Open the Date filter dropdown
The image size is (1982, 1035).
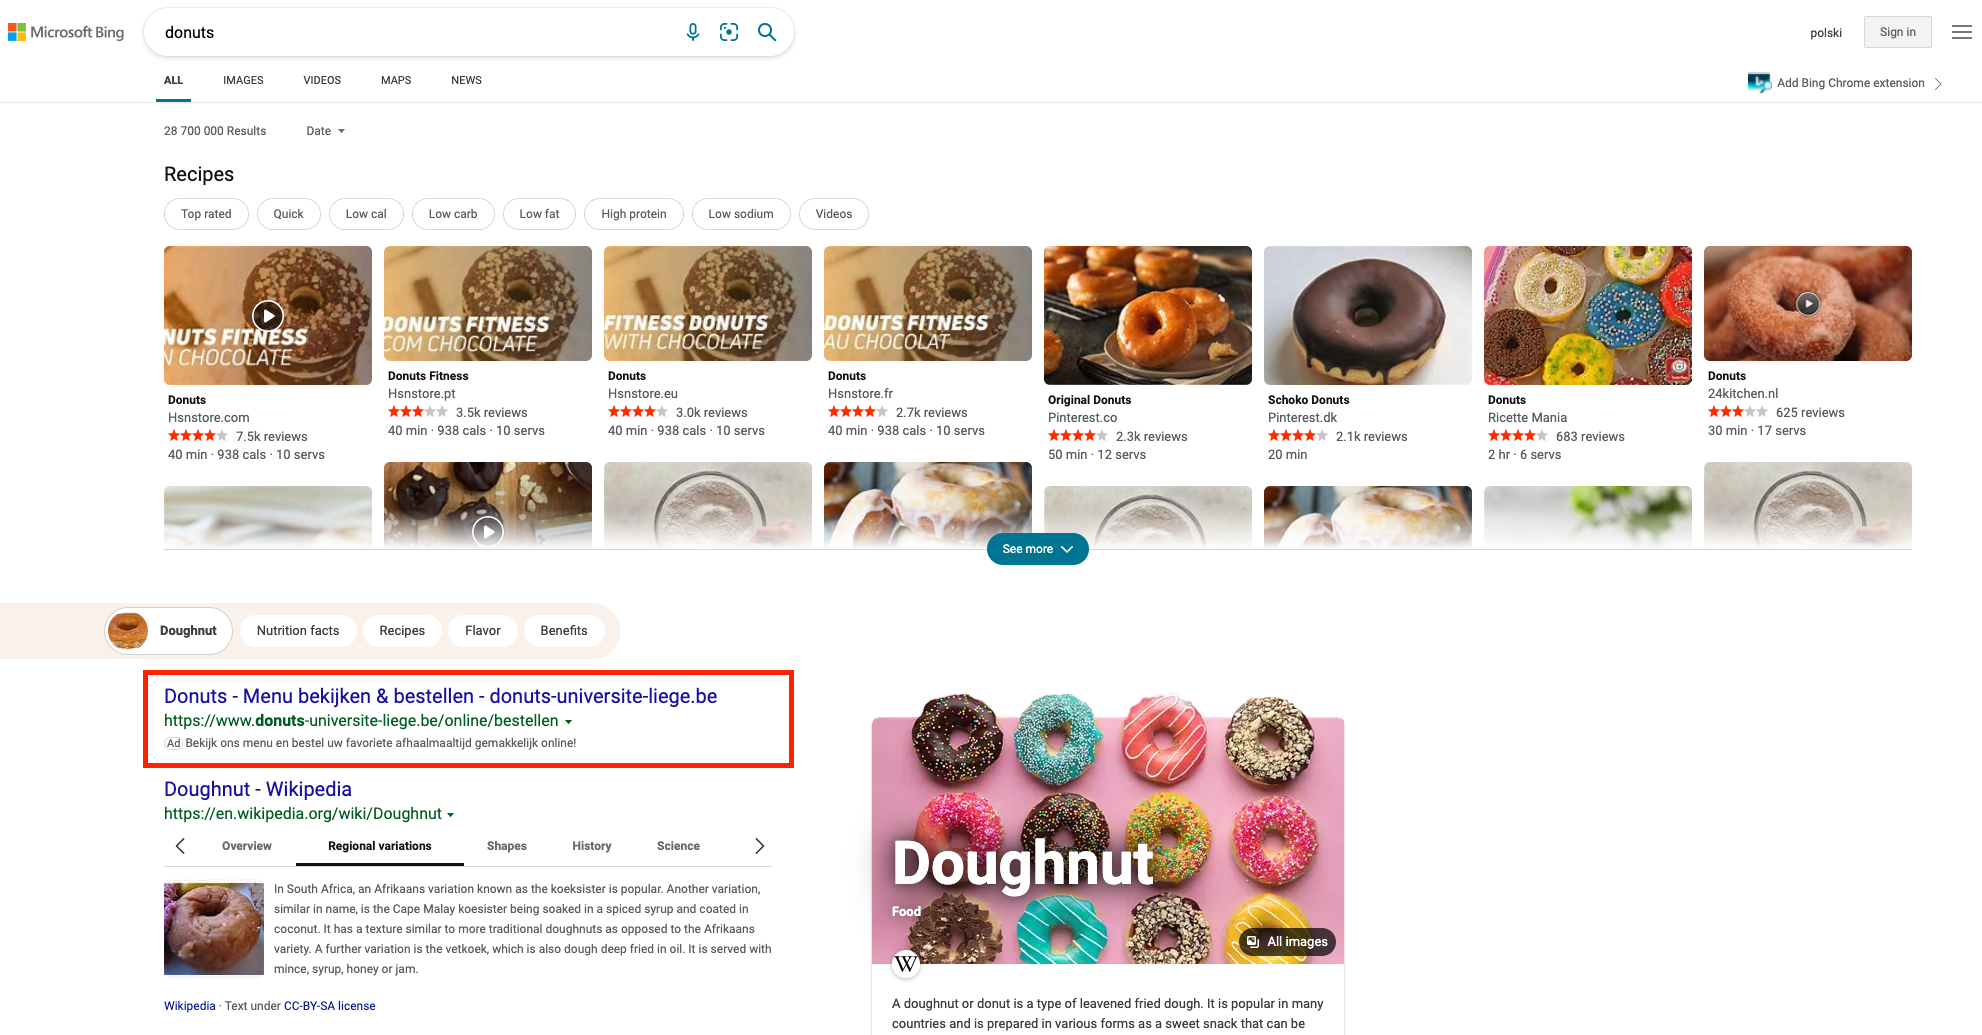[325, 131]
